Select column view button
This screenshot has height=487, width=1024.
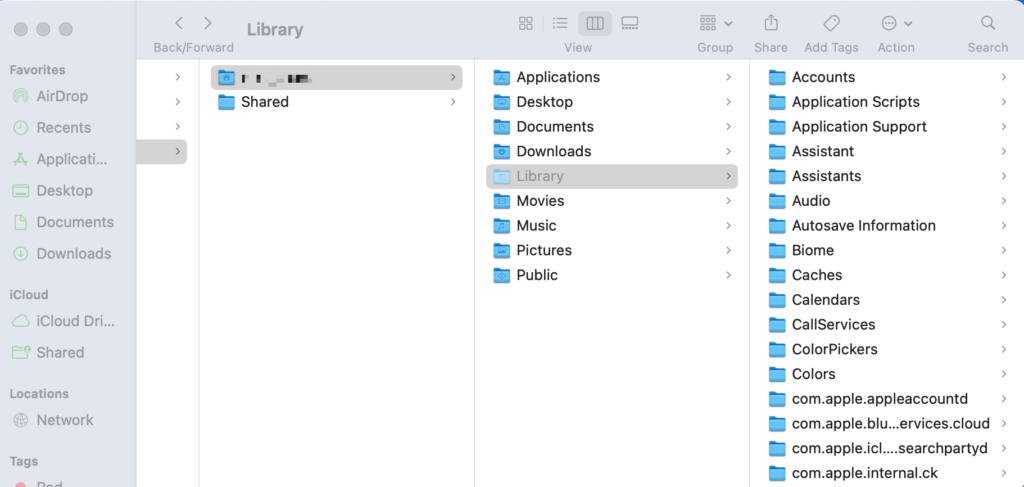595,23
